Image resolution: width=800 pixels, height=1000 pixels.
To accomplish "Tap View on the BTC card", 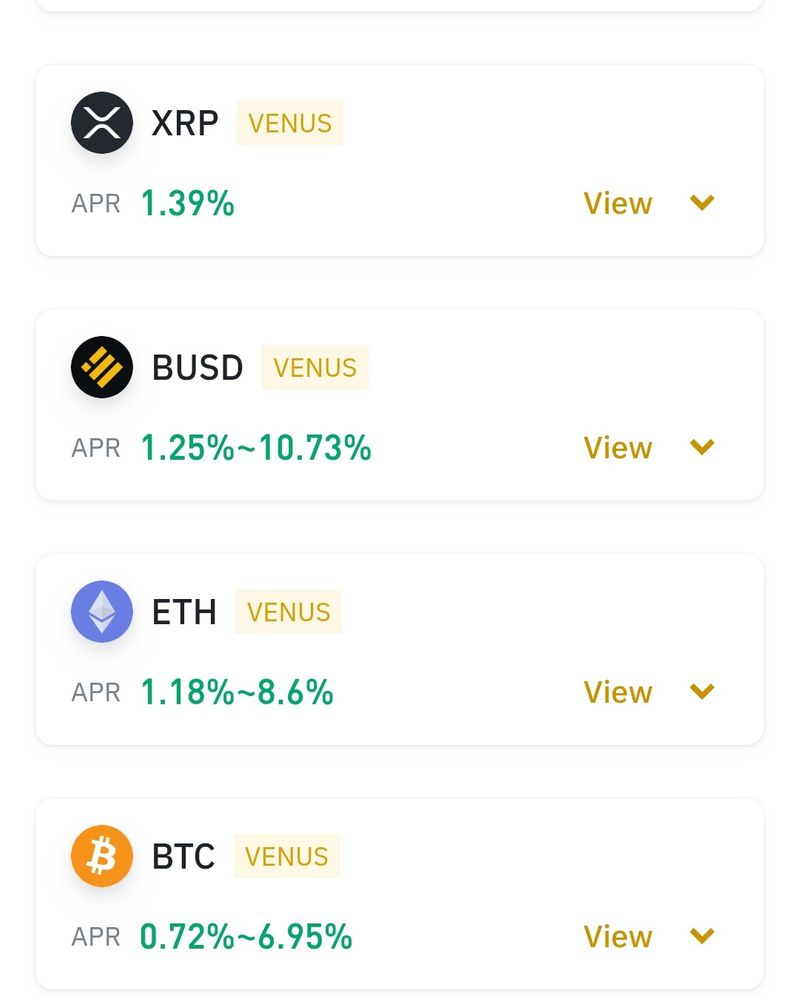I will pyautogui.click(x=618, y=936).
